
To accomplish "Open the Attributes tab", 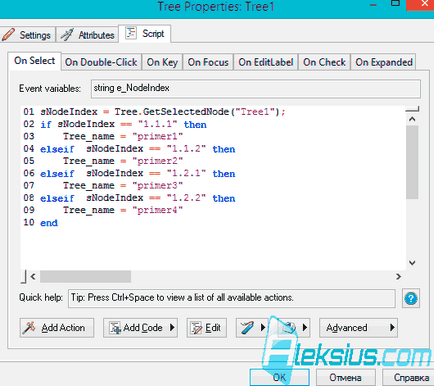I will [87, 35].
